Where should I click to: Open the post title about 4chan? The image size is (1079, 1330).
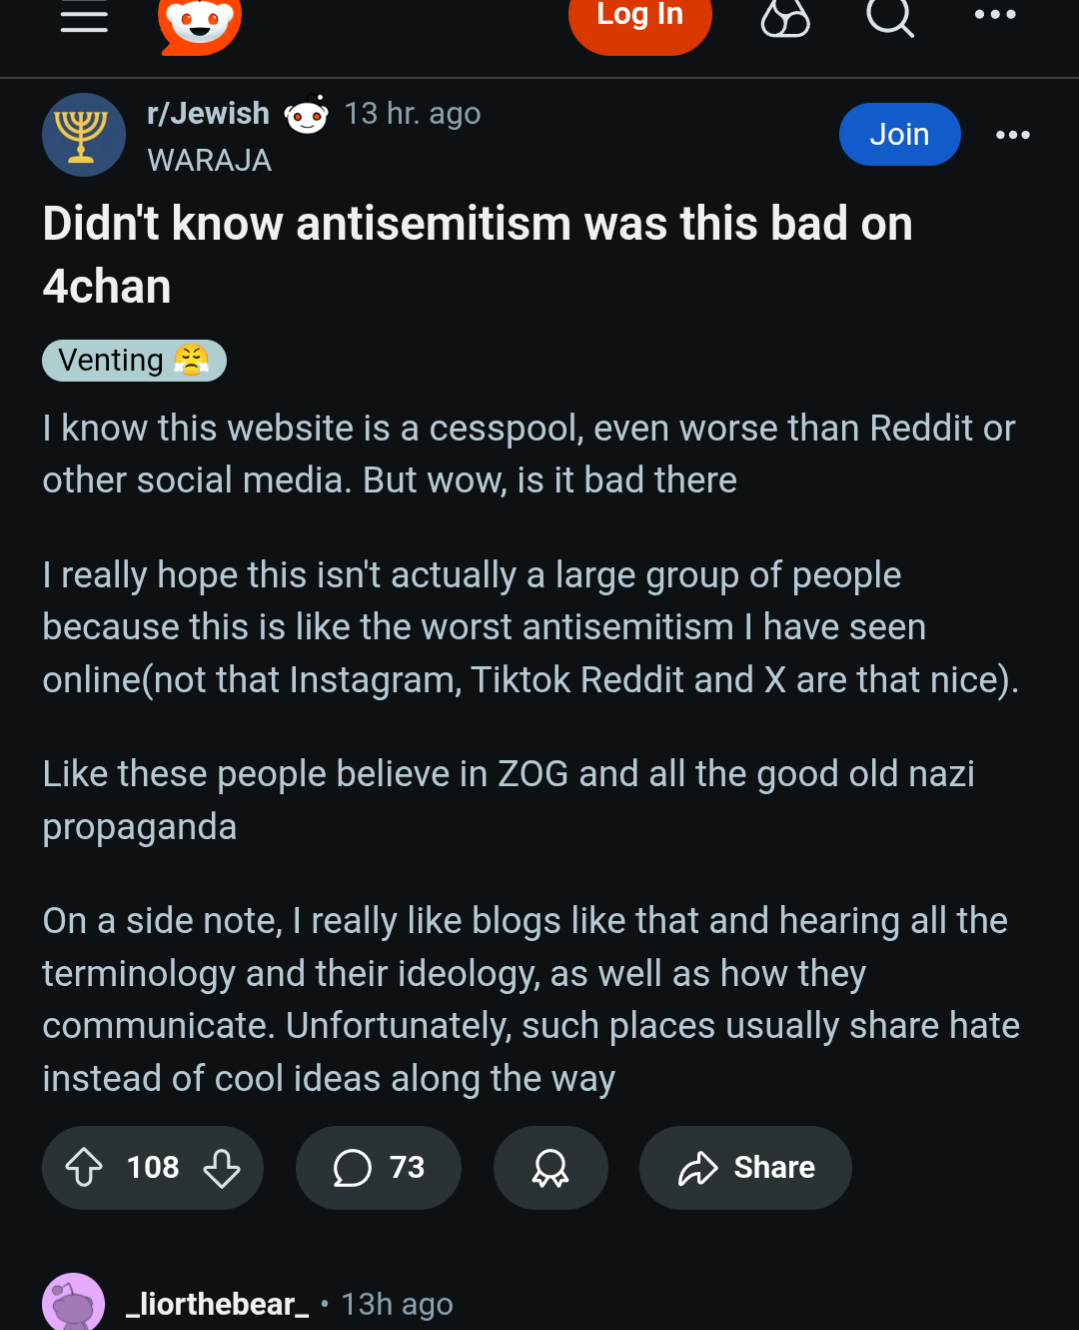tap(477, 254)
